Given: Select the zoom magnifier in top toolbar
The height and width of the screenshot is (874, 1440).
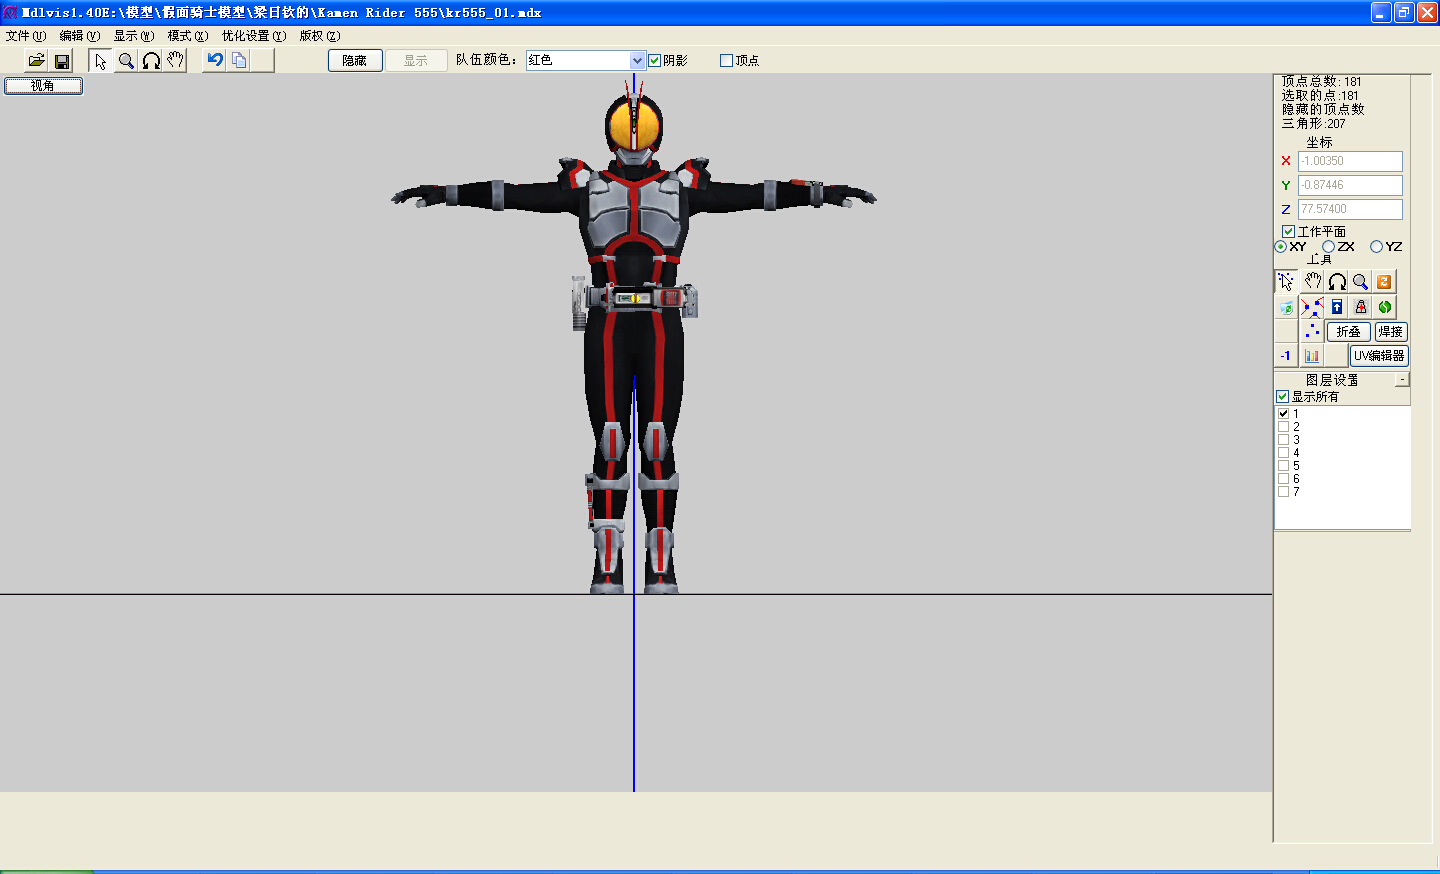Looking at the screenshot, I should pyautogui.click(x=126, y=61).
